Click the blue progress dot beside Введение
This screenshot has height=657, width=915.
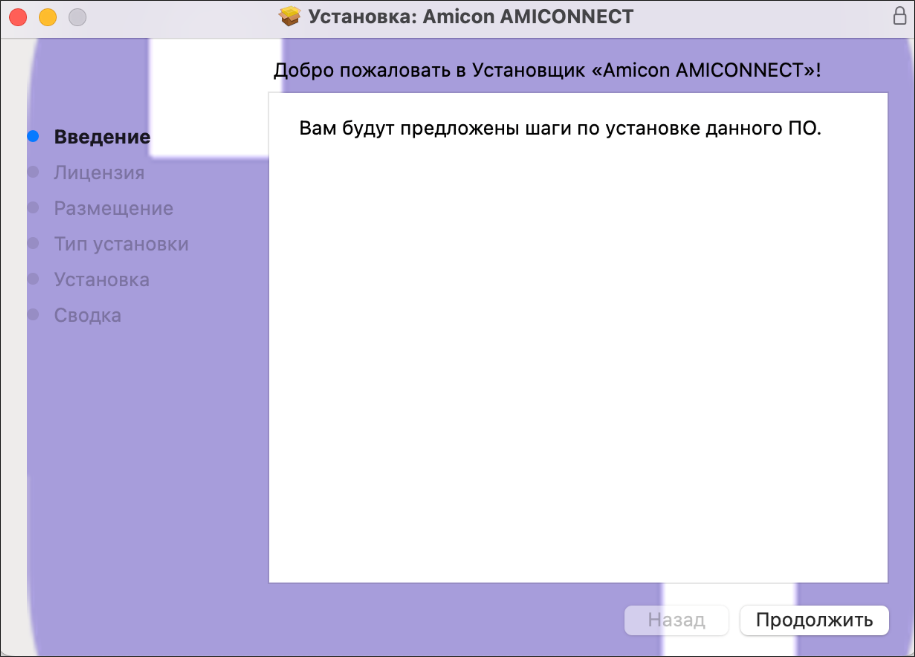[x=36, y=135]
